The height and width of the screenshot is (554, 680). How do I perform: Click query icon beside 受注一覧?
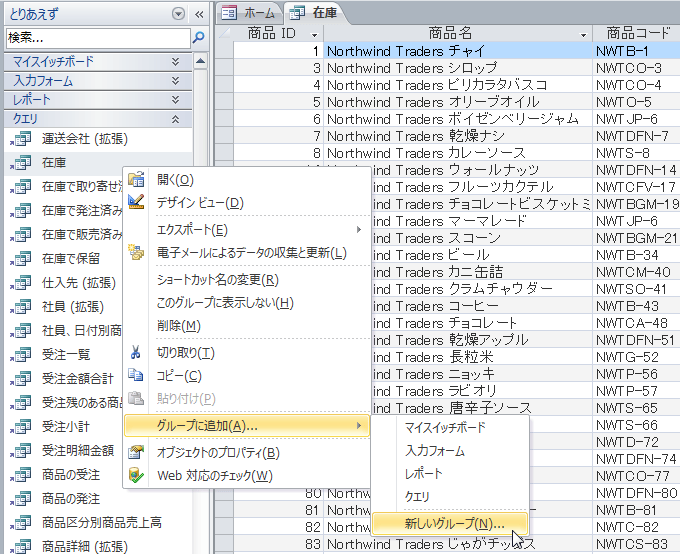pyautogui.click(x=20, y=355)
